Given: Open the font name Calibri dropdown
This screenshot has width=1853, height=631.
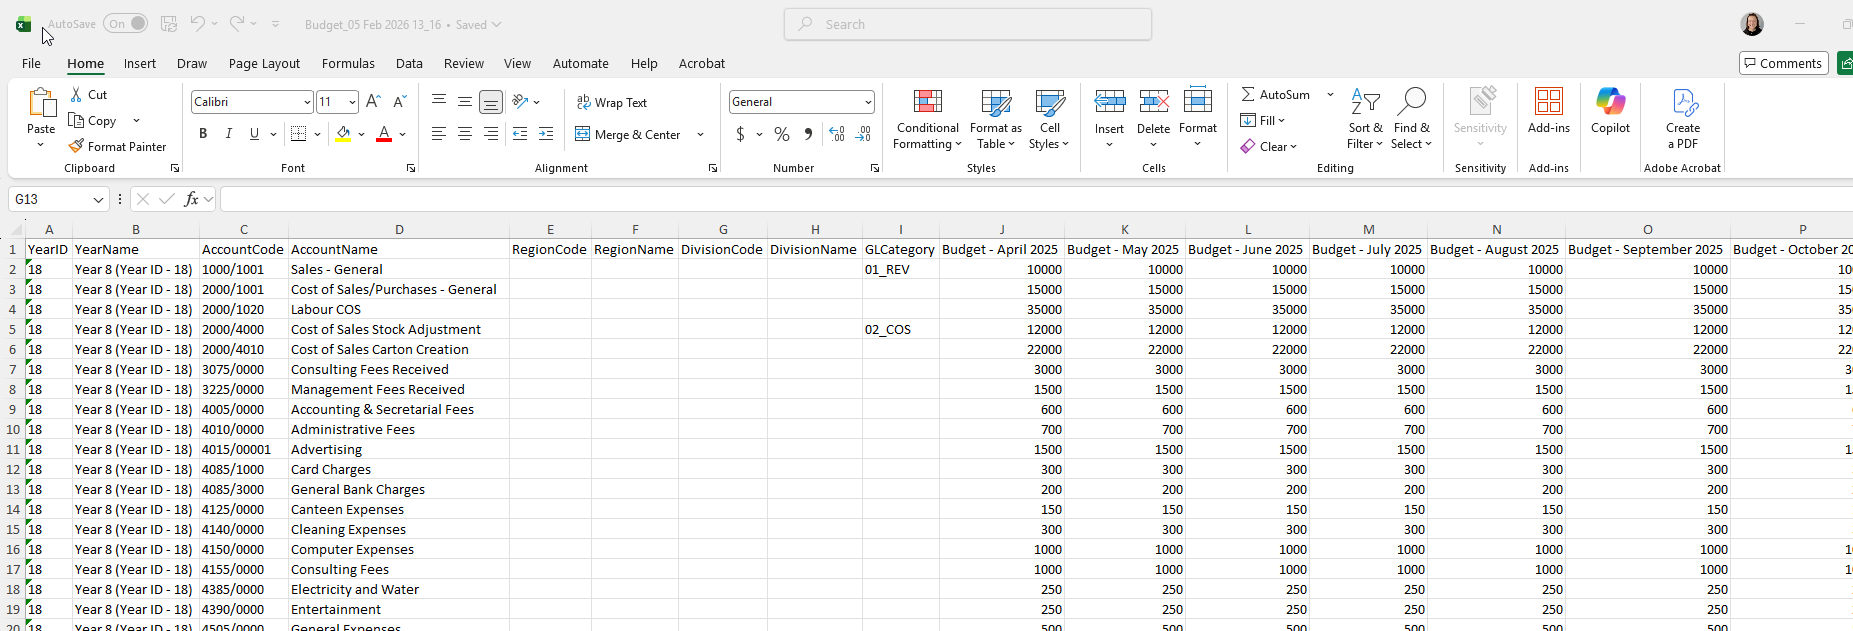Looking at the screenshot, I should coord(306,102).
